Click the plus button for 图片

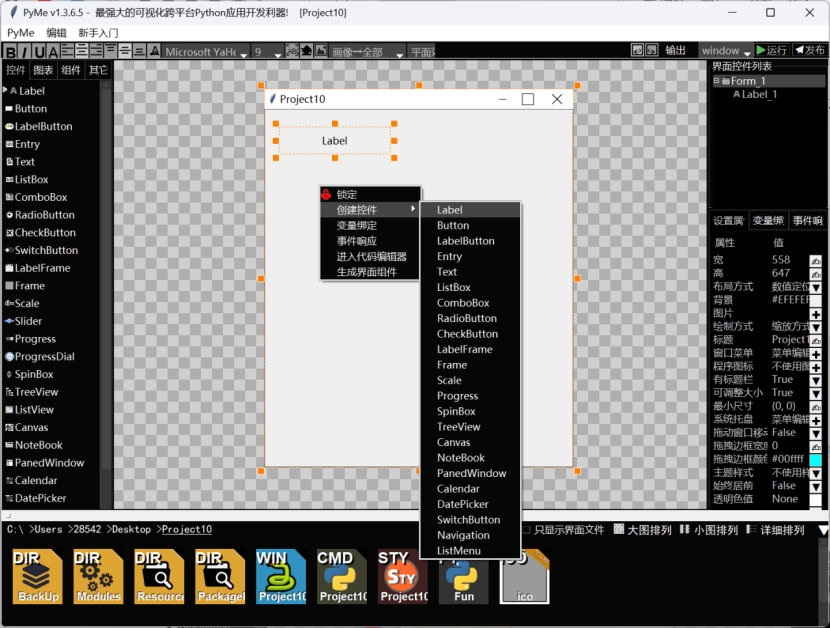[x=816, y=314]
